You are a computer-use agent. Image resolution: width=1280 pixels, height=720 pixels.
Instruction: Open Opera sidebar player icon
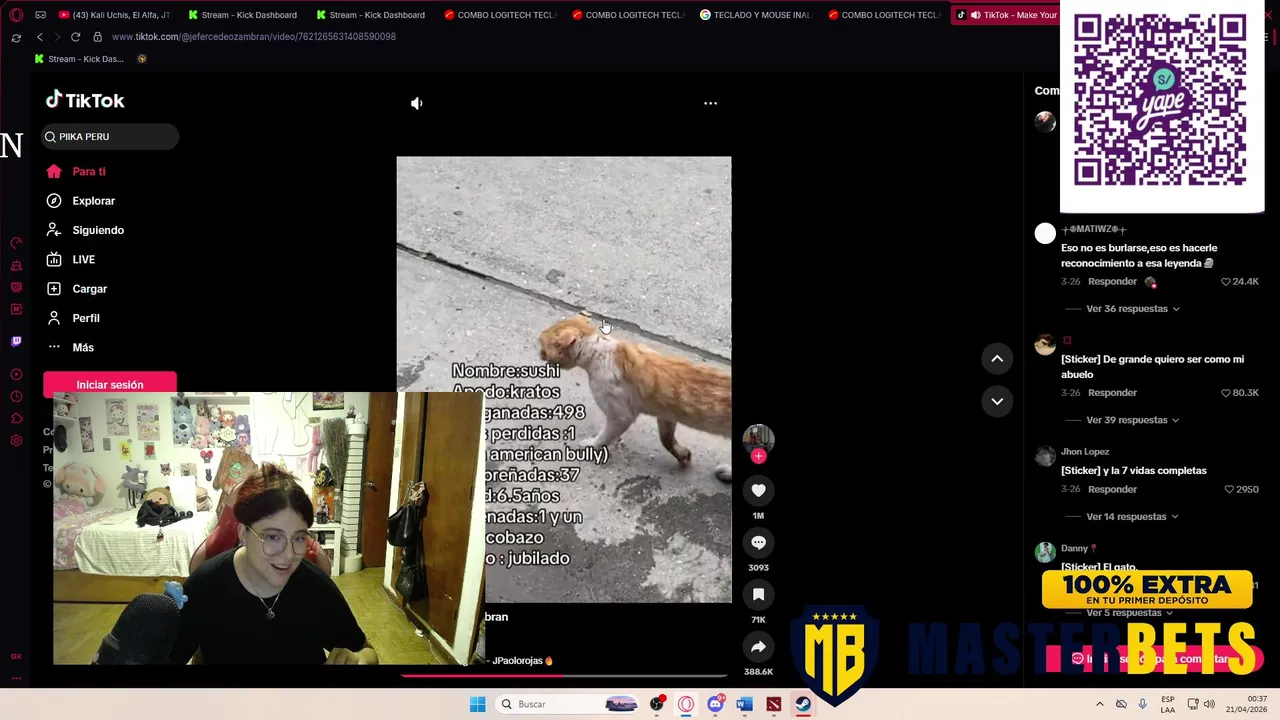[16, 375]
